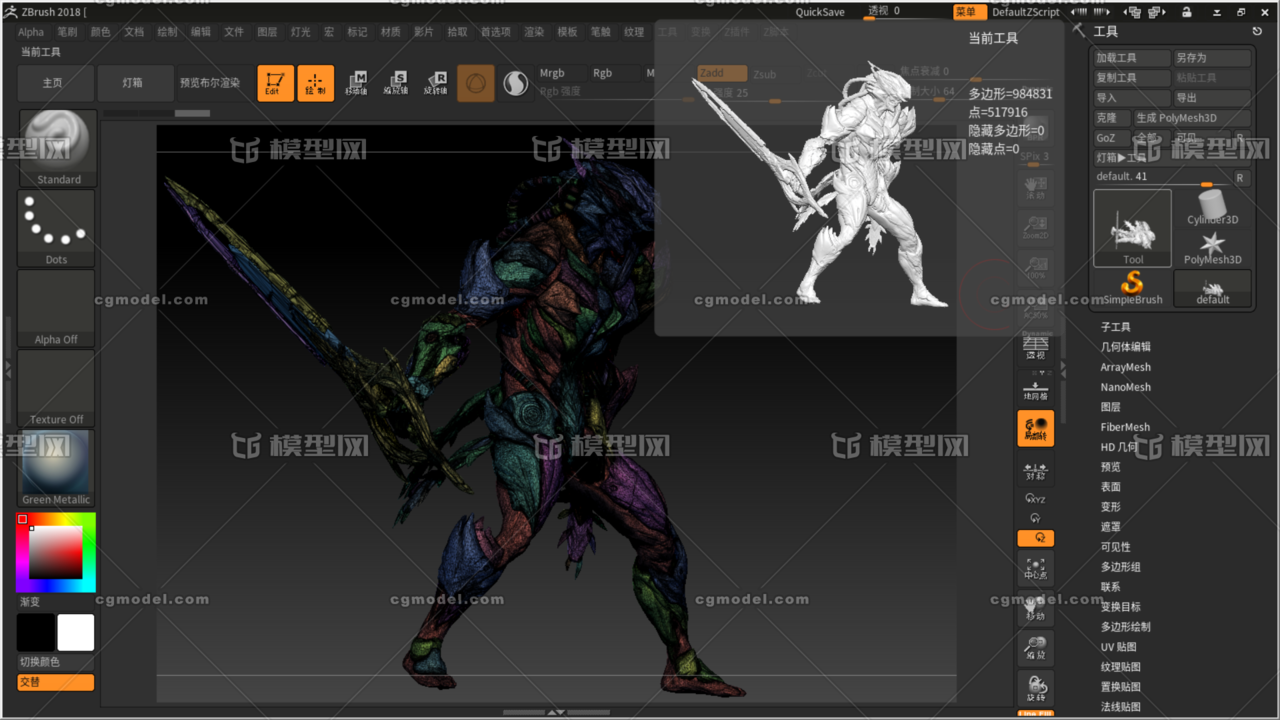Open the Alpha menu
Image resolution: width=1280 pixels, height=720 pixels.
pyautogui.click(x=31, y=32)
